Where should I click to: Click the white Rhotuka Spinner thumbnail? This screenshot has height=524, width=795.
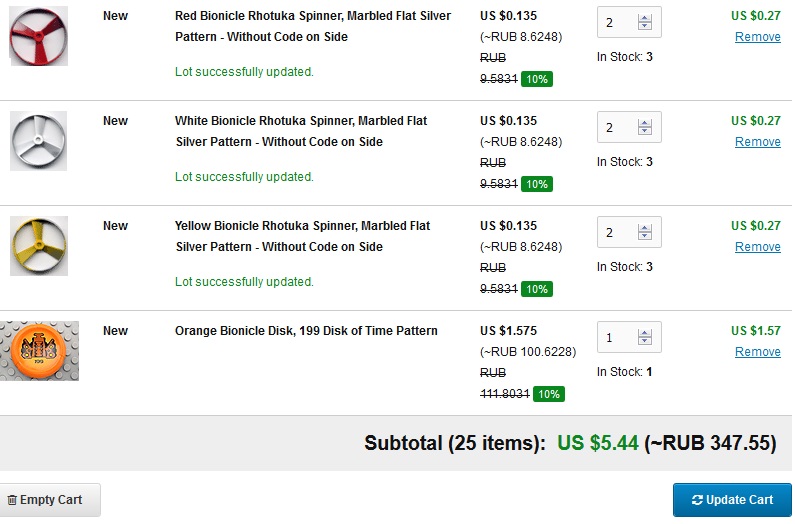pos(39,141)
